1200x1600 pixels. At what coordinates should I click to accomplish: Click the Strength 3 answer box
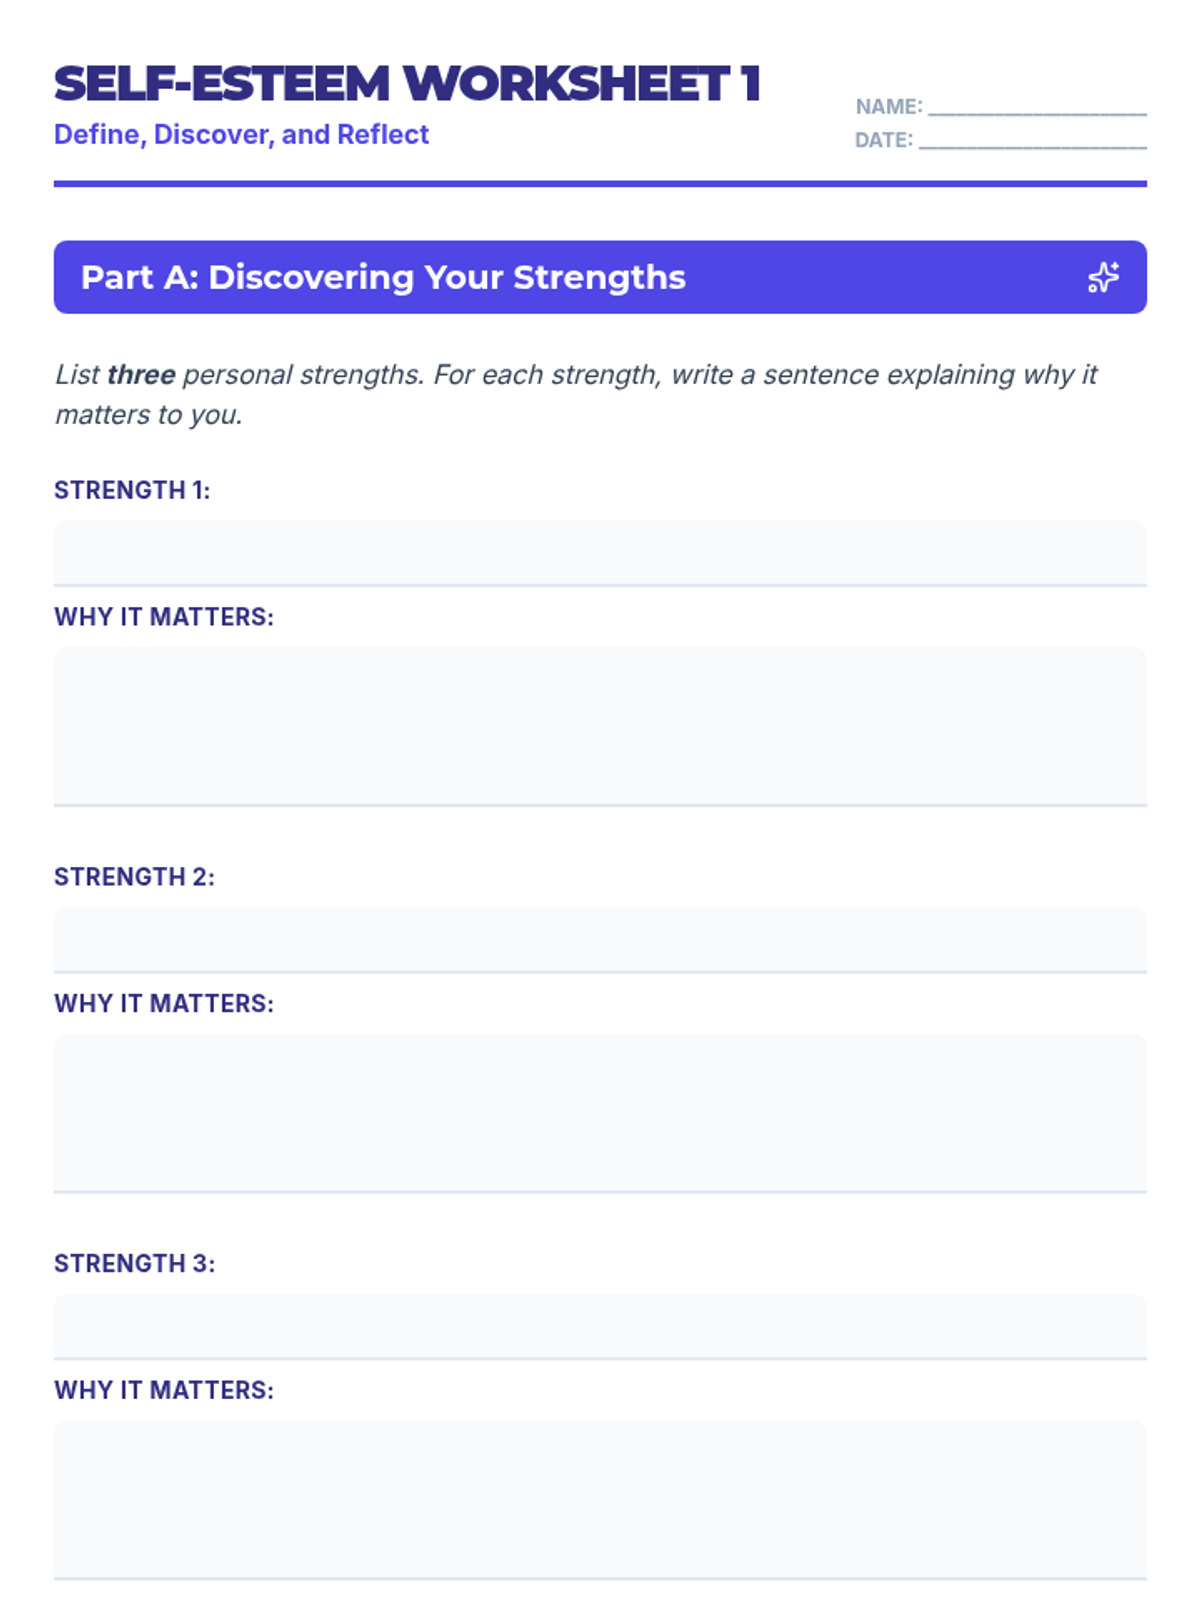click(600, 1325)
